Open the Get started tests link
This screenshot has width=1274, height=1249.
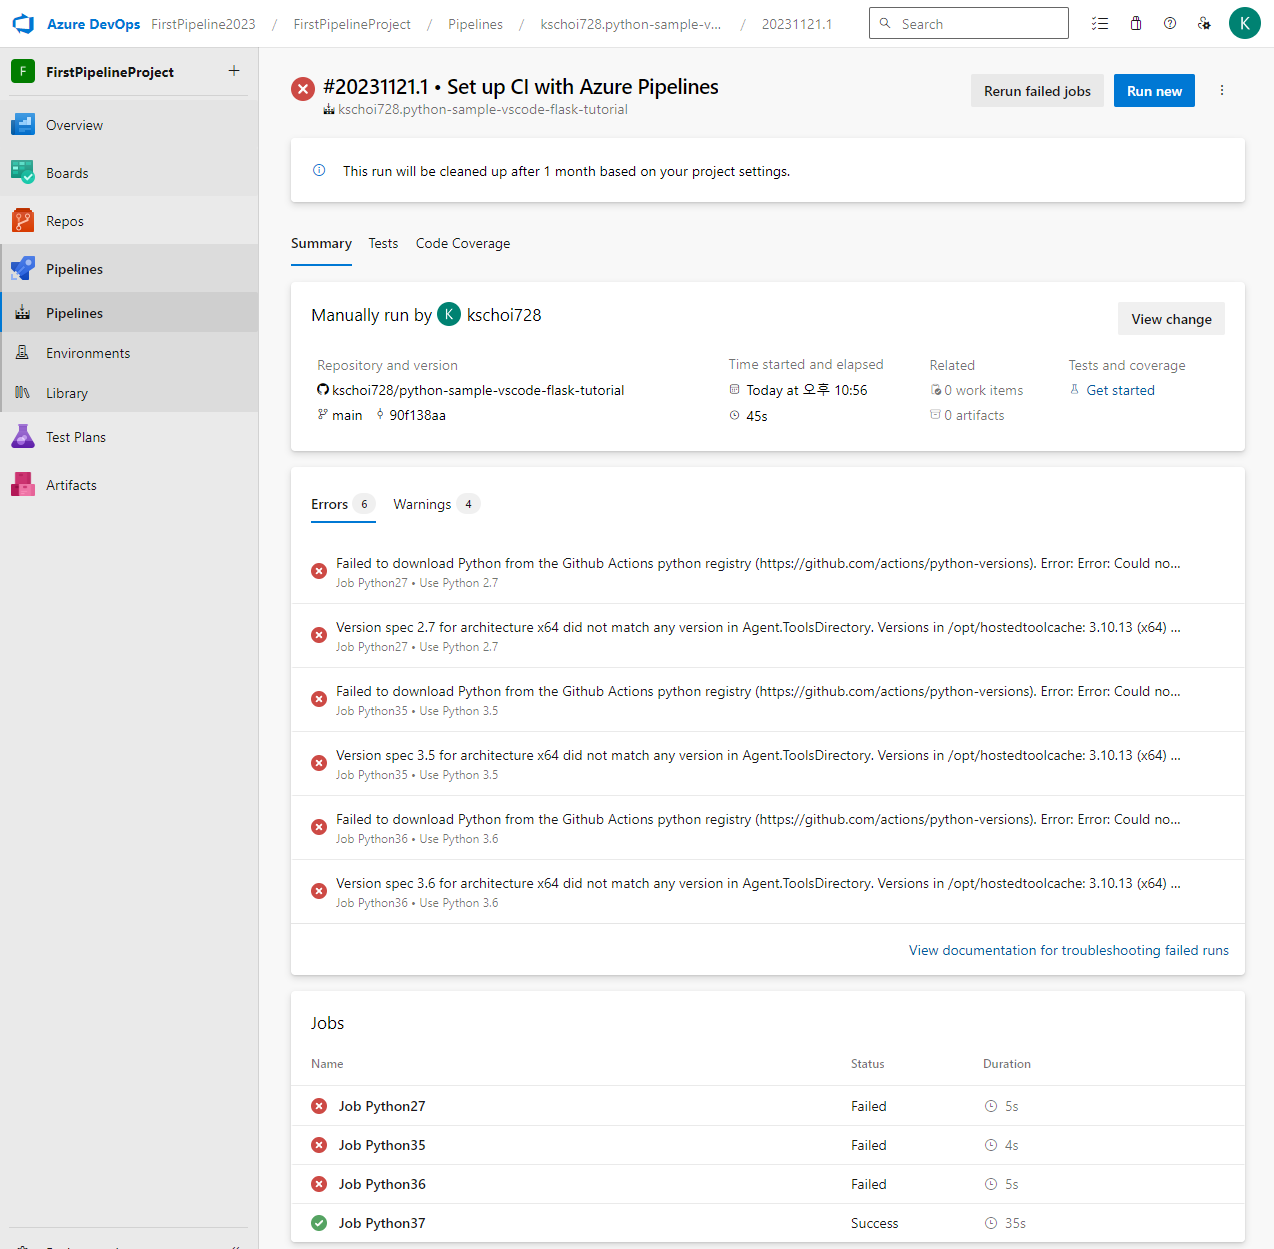1120,390
